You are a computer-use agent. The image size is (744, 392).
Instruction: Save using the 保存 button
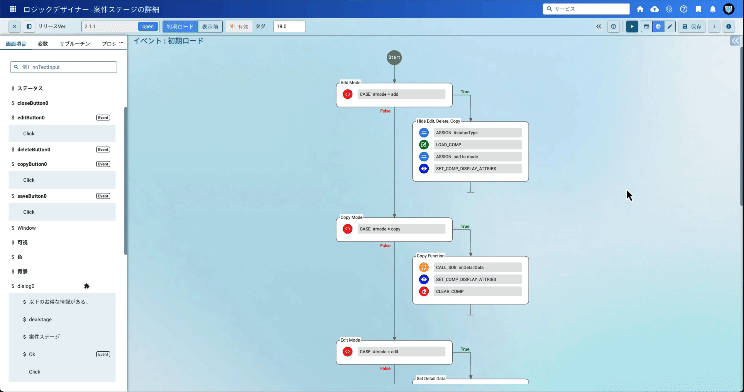(692, 27)
